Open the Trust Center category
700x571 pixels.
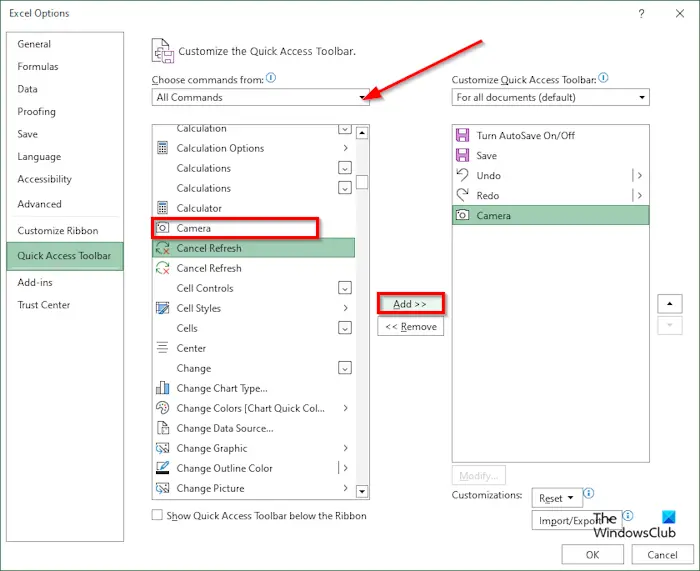(44, 305)
